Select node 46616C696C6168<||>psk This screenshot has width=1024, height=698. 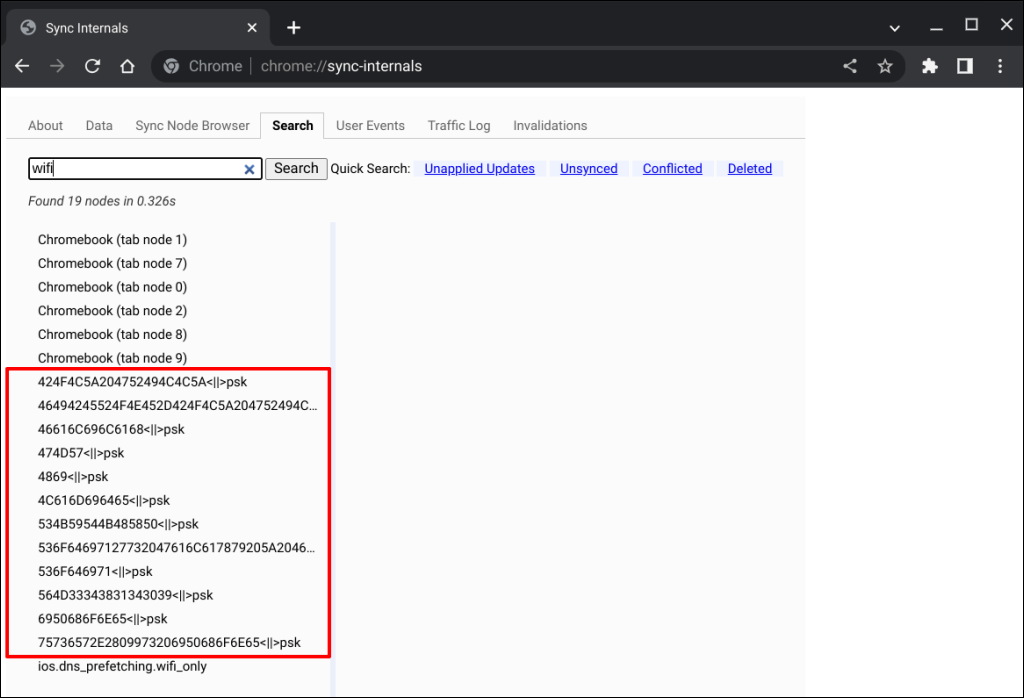coord(111,429)
